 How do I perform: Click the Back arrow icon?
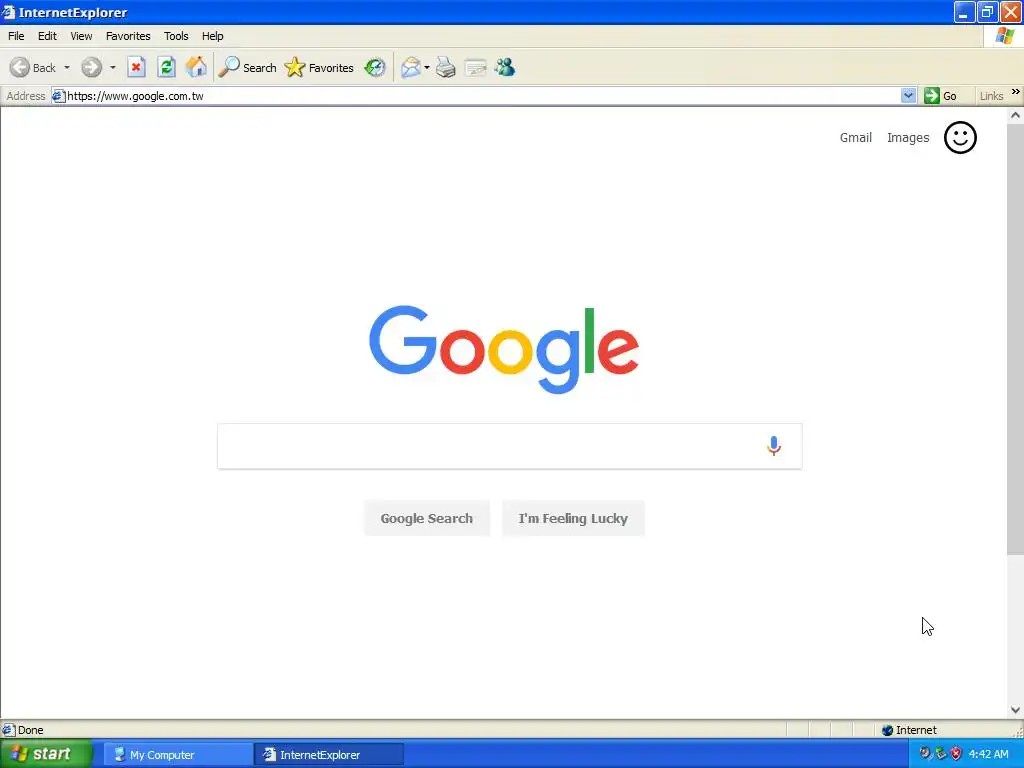(x=20, y=67)
